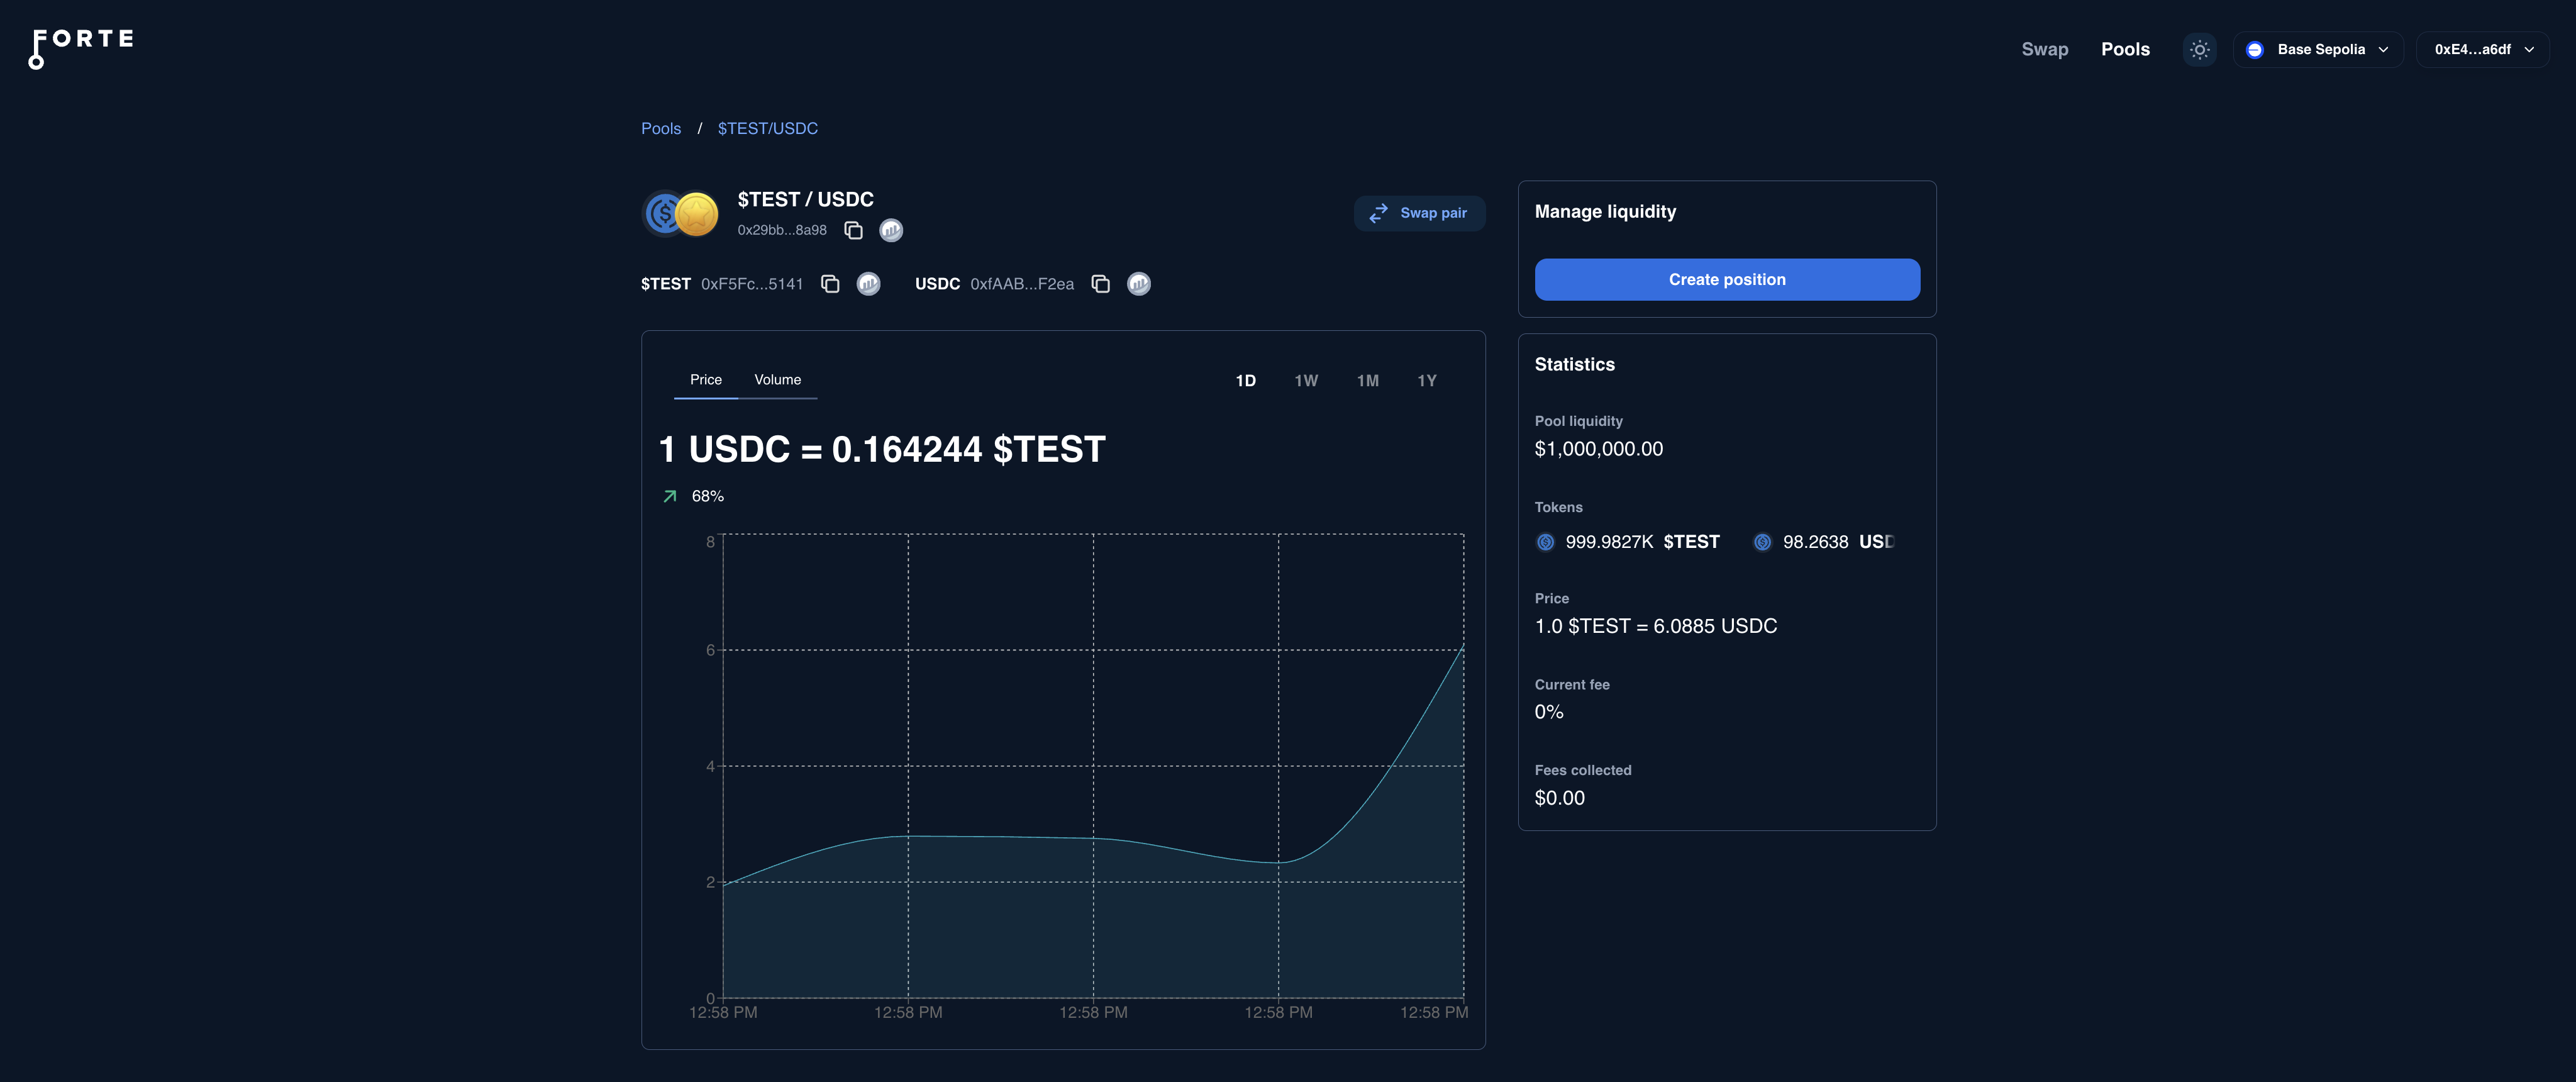Open the Base Sepolia network dropdown
This screenshot has width=2576, height=1082.
(2318, 49)
